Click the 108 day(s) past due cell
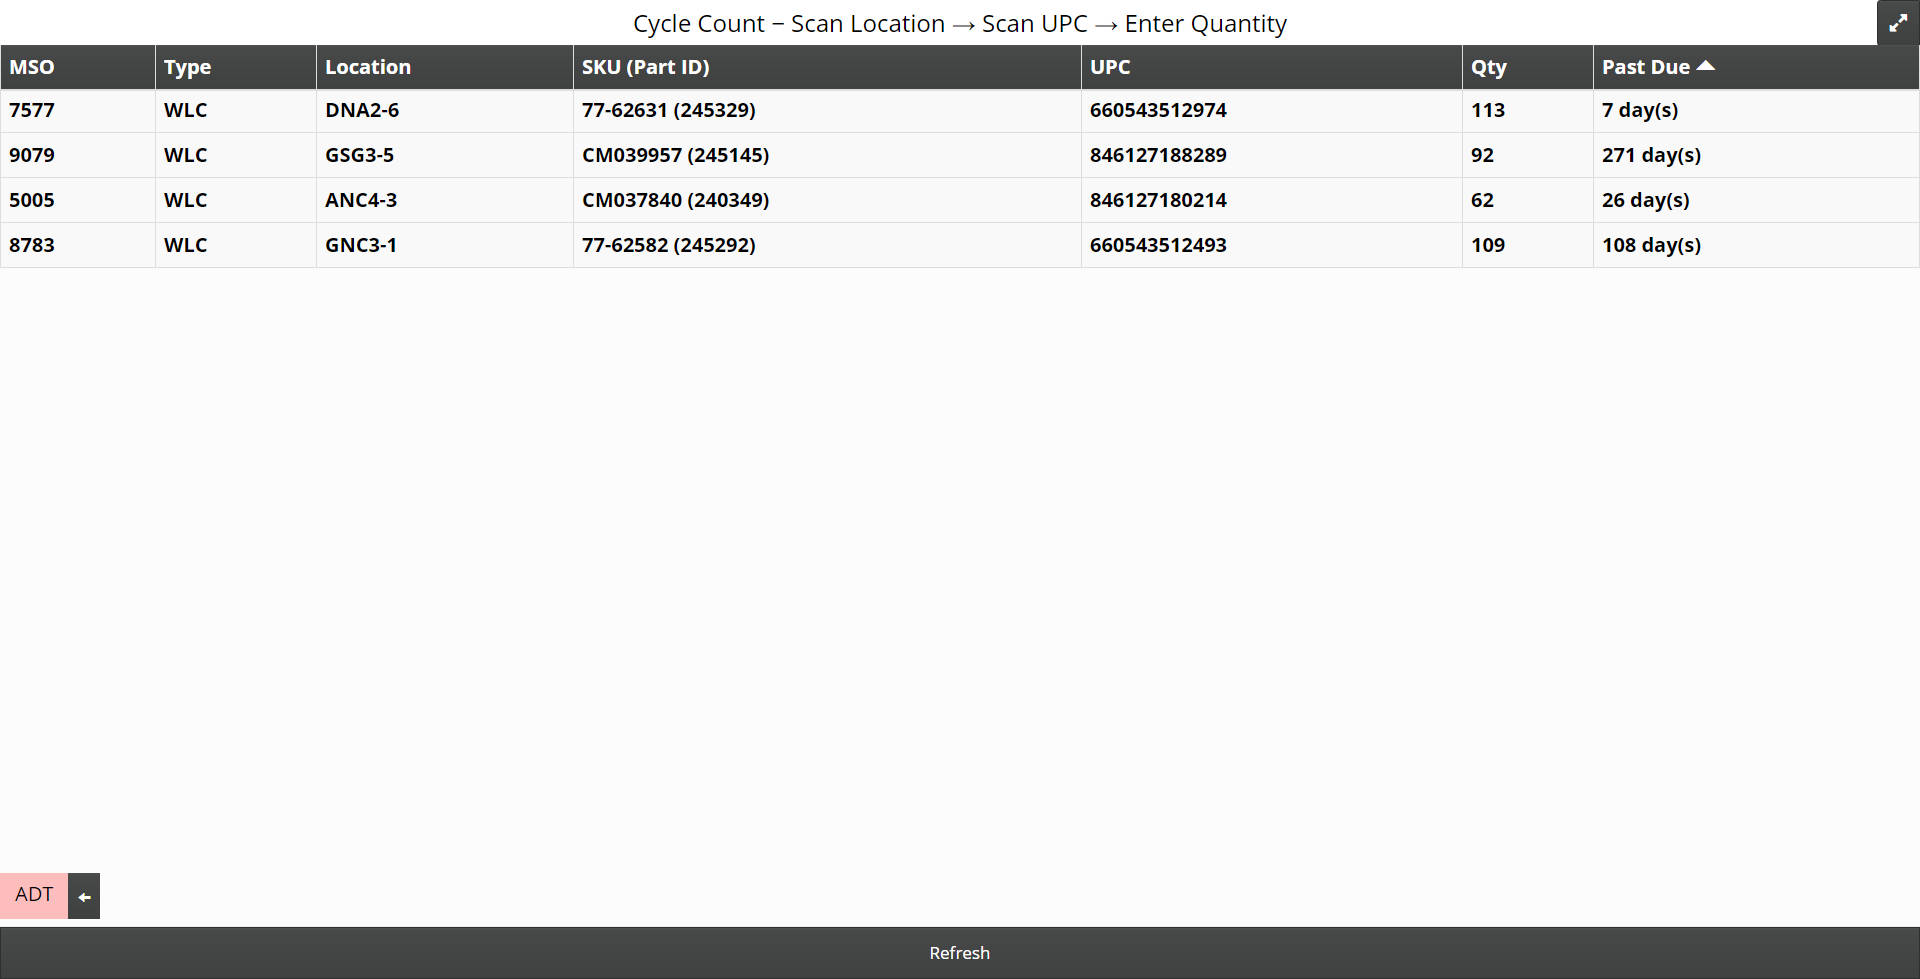1920x979 pixels. click(x=1756, y=245)
